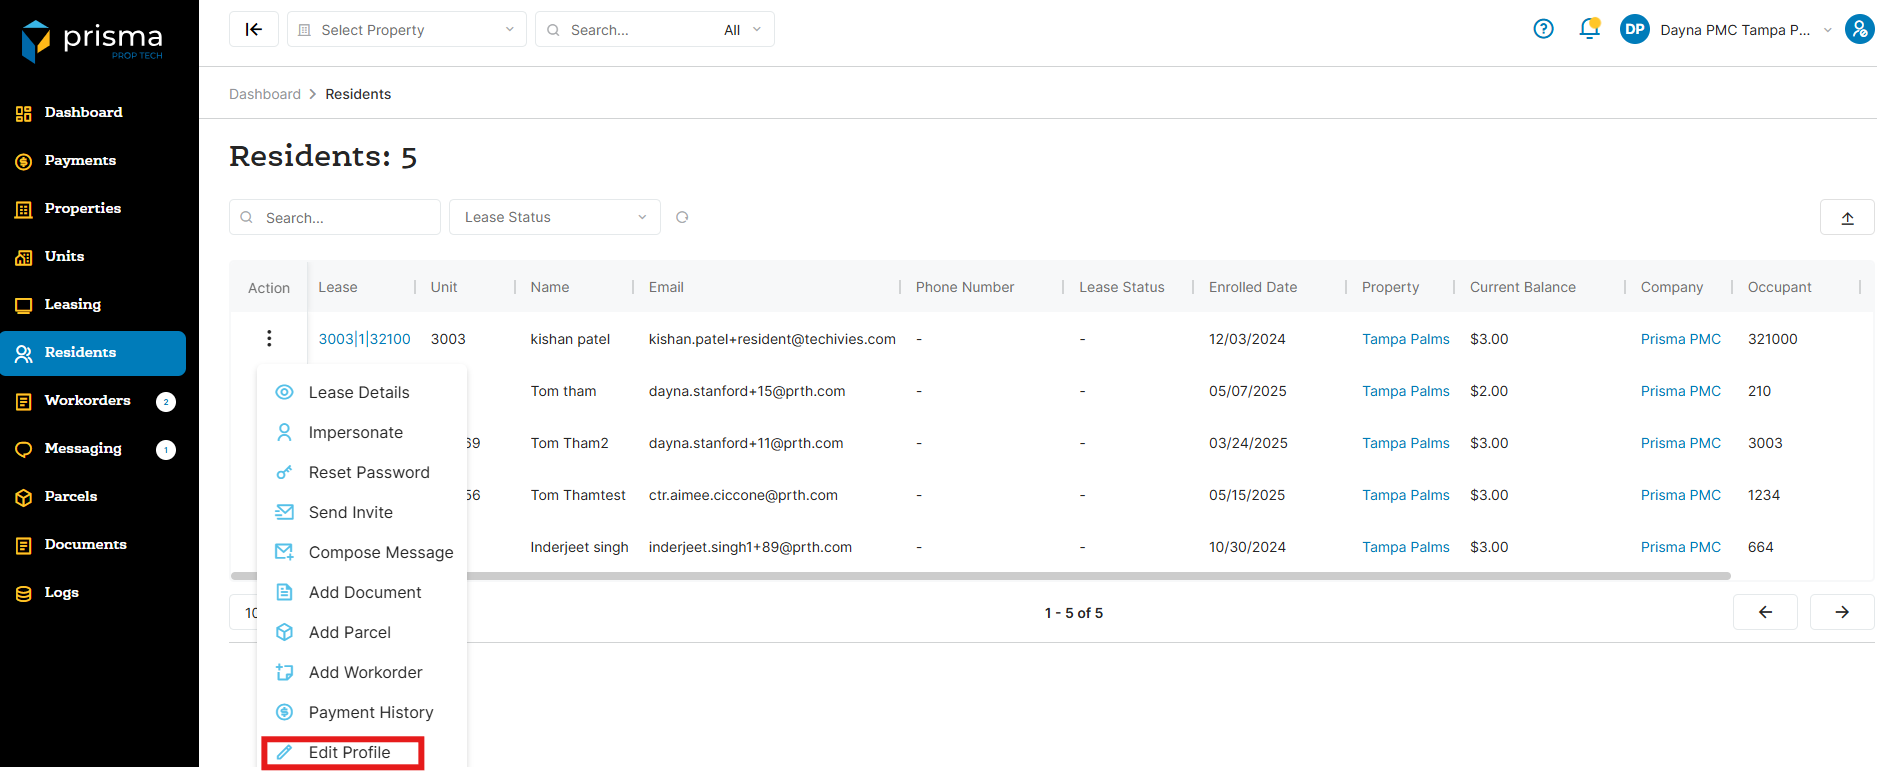Click the Dashboard breadcrumb link
The height and width of the screenshot is (771, 1877).
tap(264, 94)
